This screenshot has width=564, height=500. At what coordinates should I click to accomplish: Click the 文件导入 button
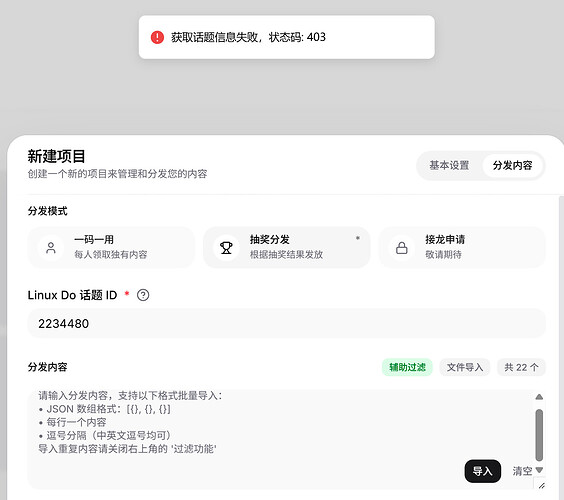point(465,367)
